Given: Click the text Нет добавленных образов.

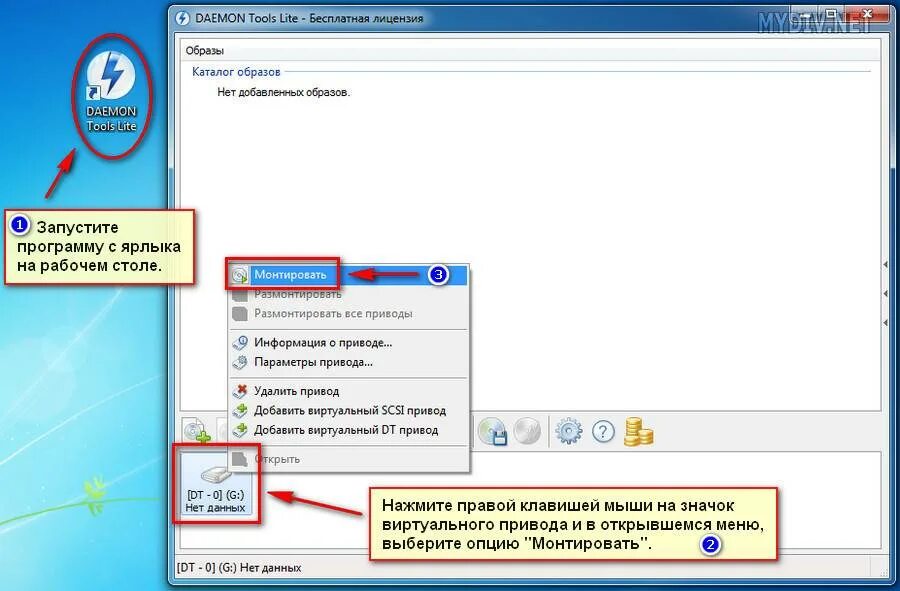Looking at the screenshot, I should (284, 92).
